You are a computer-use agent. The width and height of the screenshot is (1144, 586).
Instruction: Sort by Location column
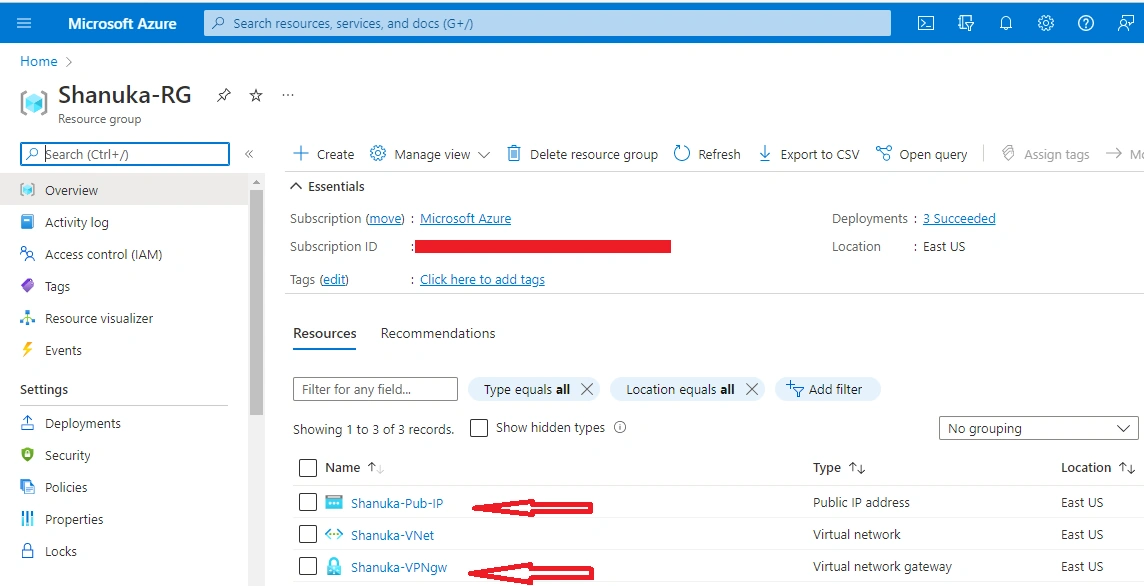(1098, 467)
